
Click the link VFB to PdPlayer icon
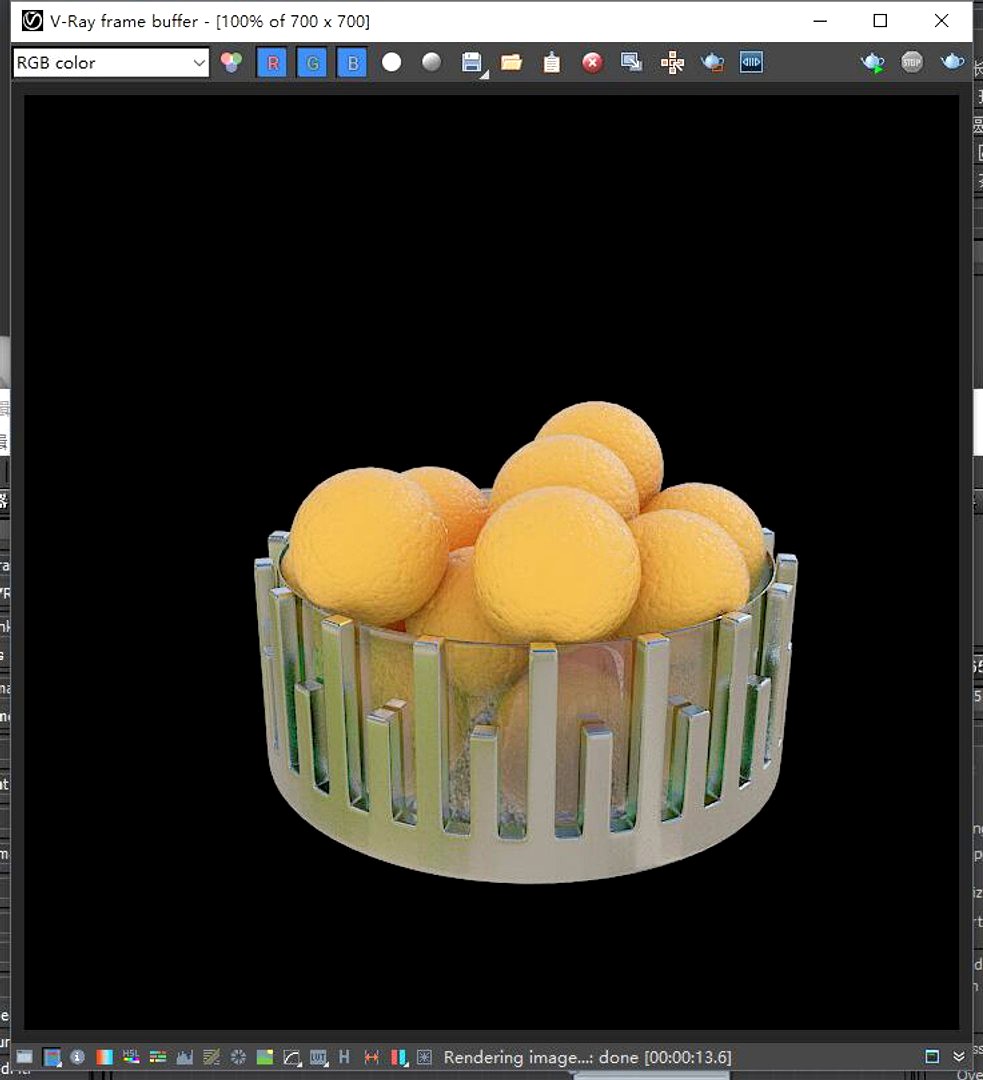pos(752,63)
